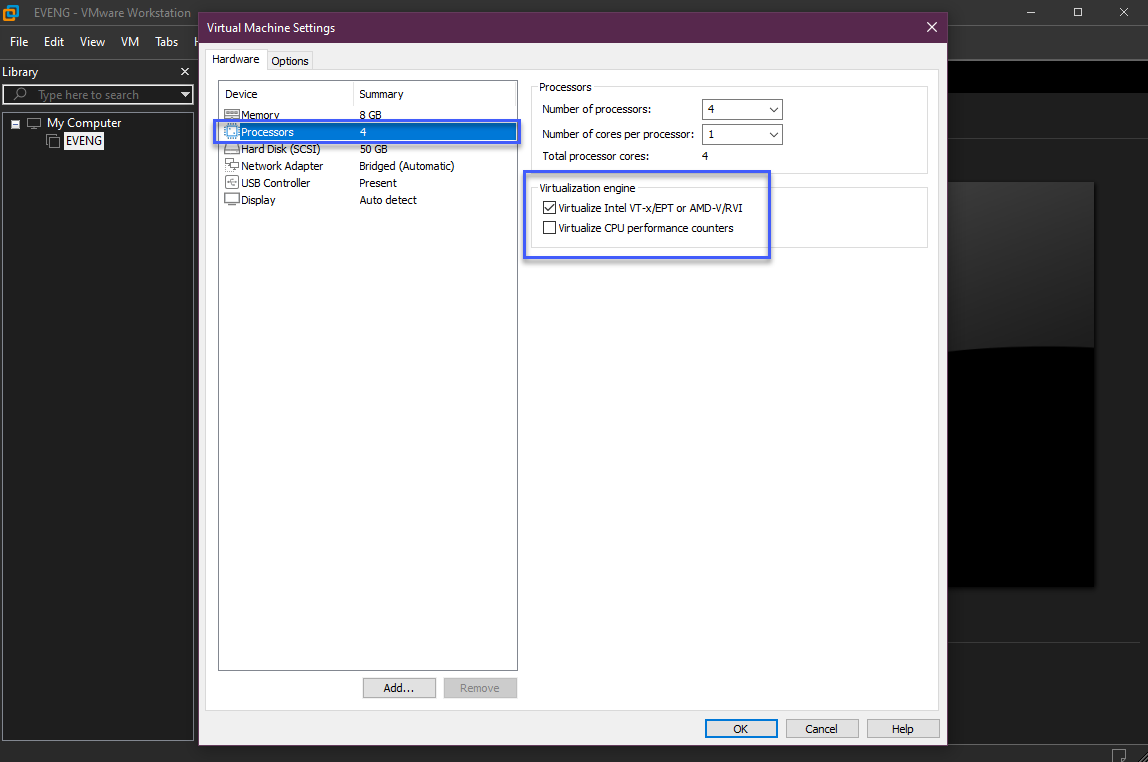
Task: Click the USB Controller icon
Action: tap(232, 183)
